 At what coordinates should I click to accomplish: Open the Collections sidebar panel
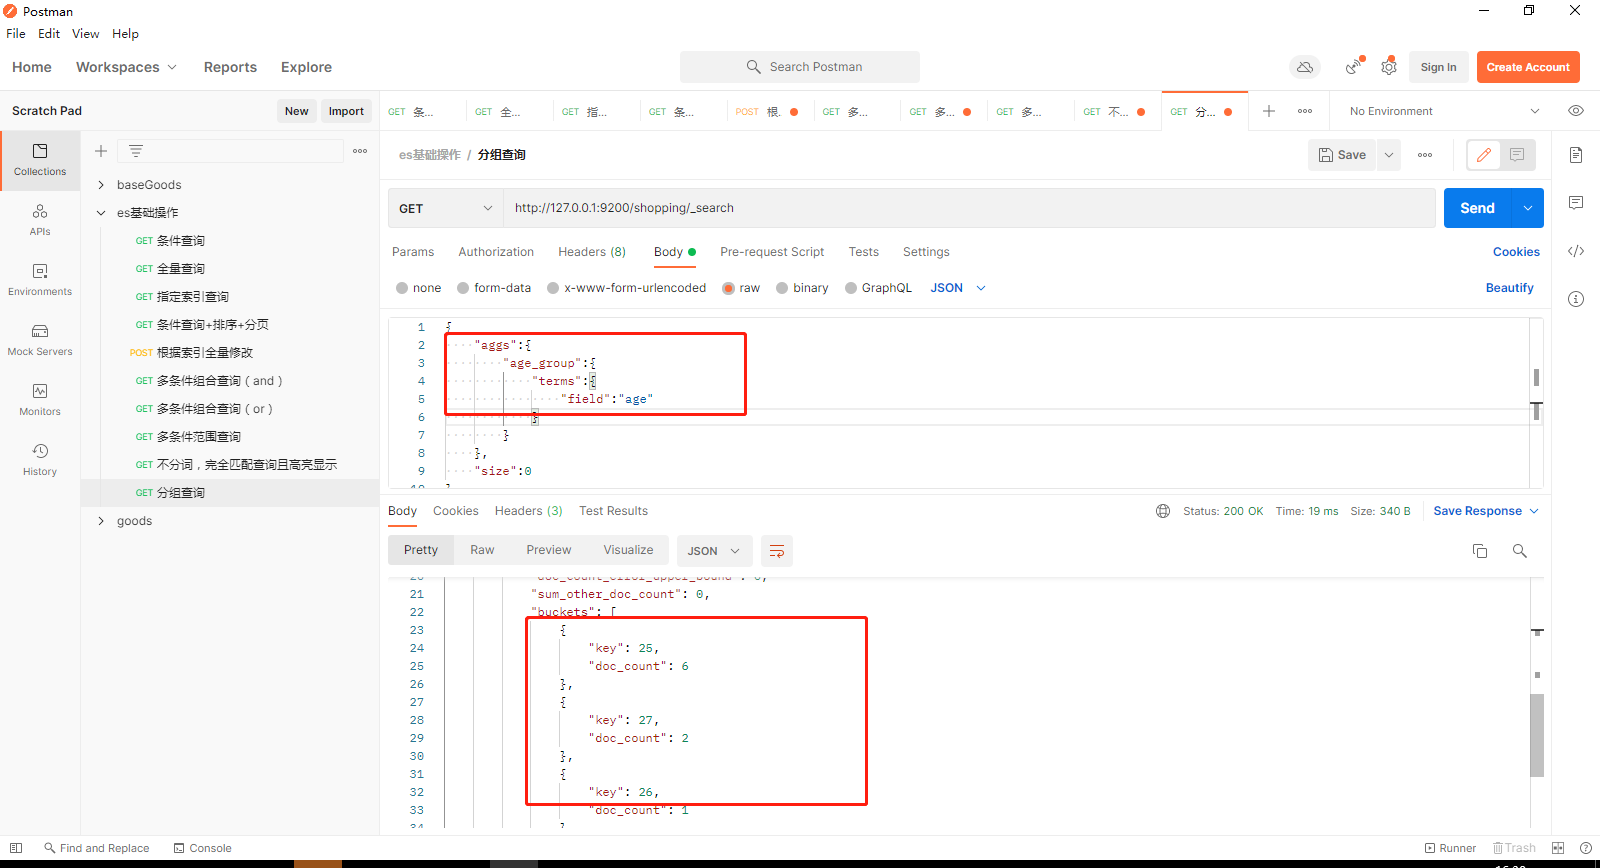(40, 160)
